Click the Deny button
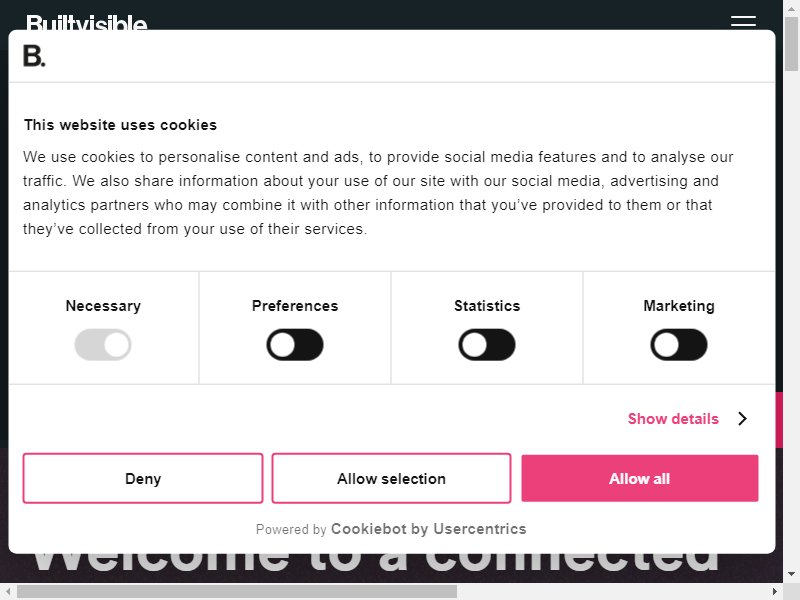Image resolution: width=800 pixels, height=600 pixels. pyautogui.click(x=143, y=478)
